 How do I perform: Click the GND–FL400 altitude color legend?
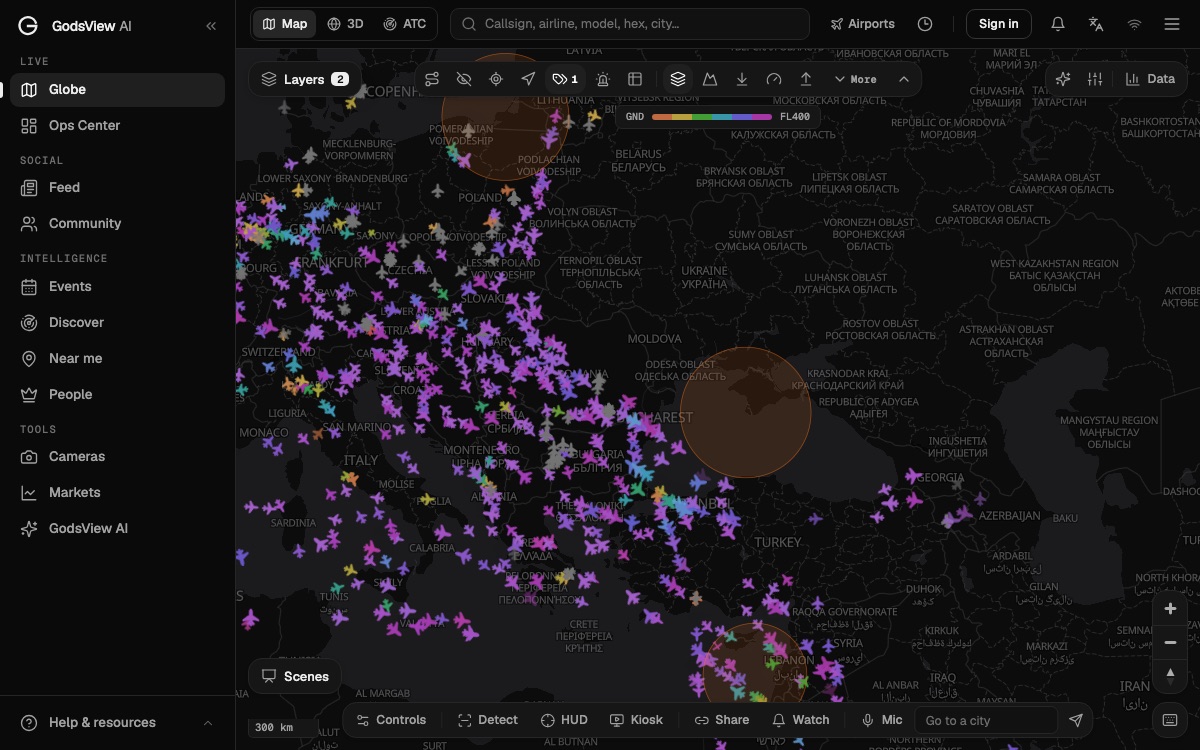point(717,117)
